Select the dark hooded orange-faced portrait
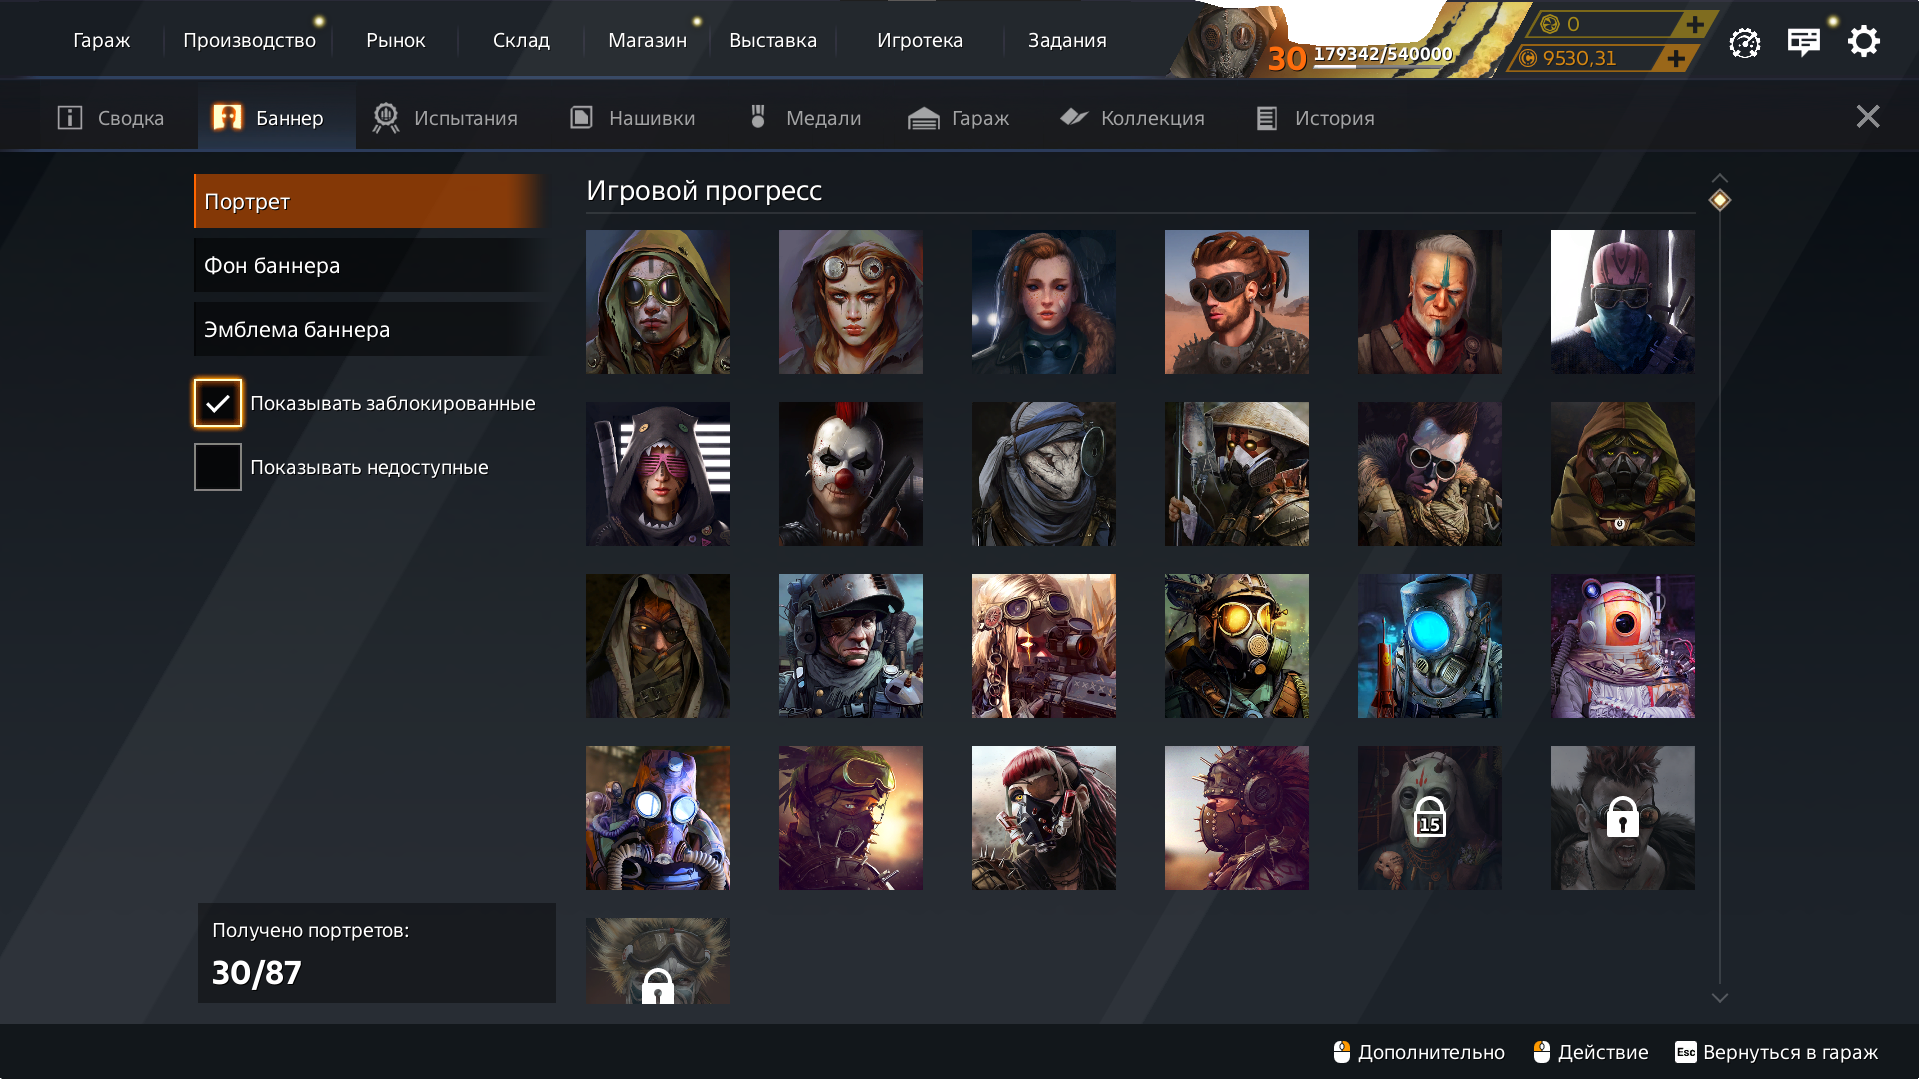 point(658,646)
